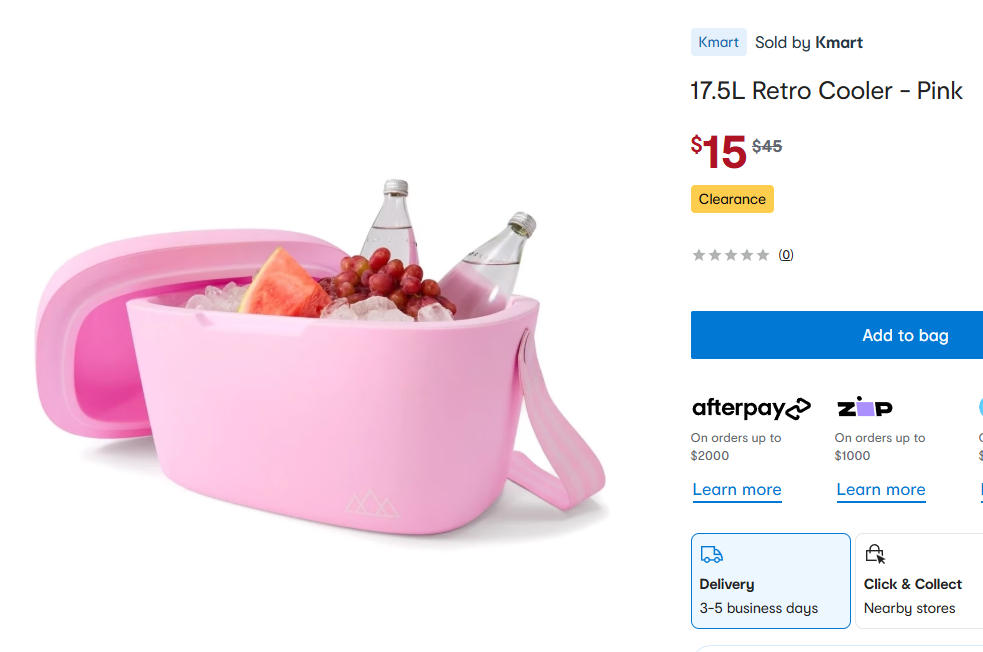Viewport: 983px width, 652px height.
Task: Open Learn more under Afterpay
Action: click(737, 489)
